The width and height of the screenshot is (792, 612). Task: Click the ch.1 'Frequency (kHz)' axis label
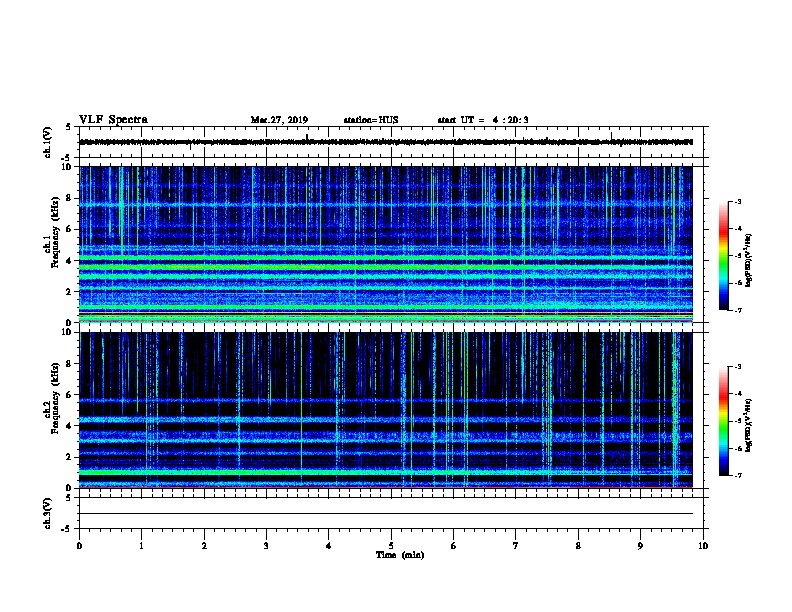tap(55, 232)
